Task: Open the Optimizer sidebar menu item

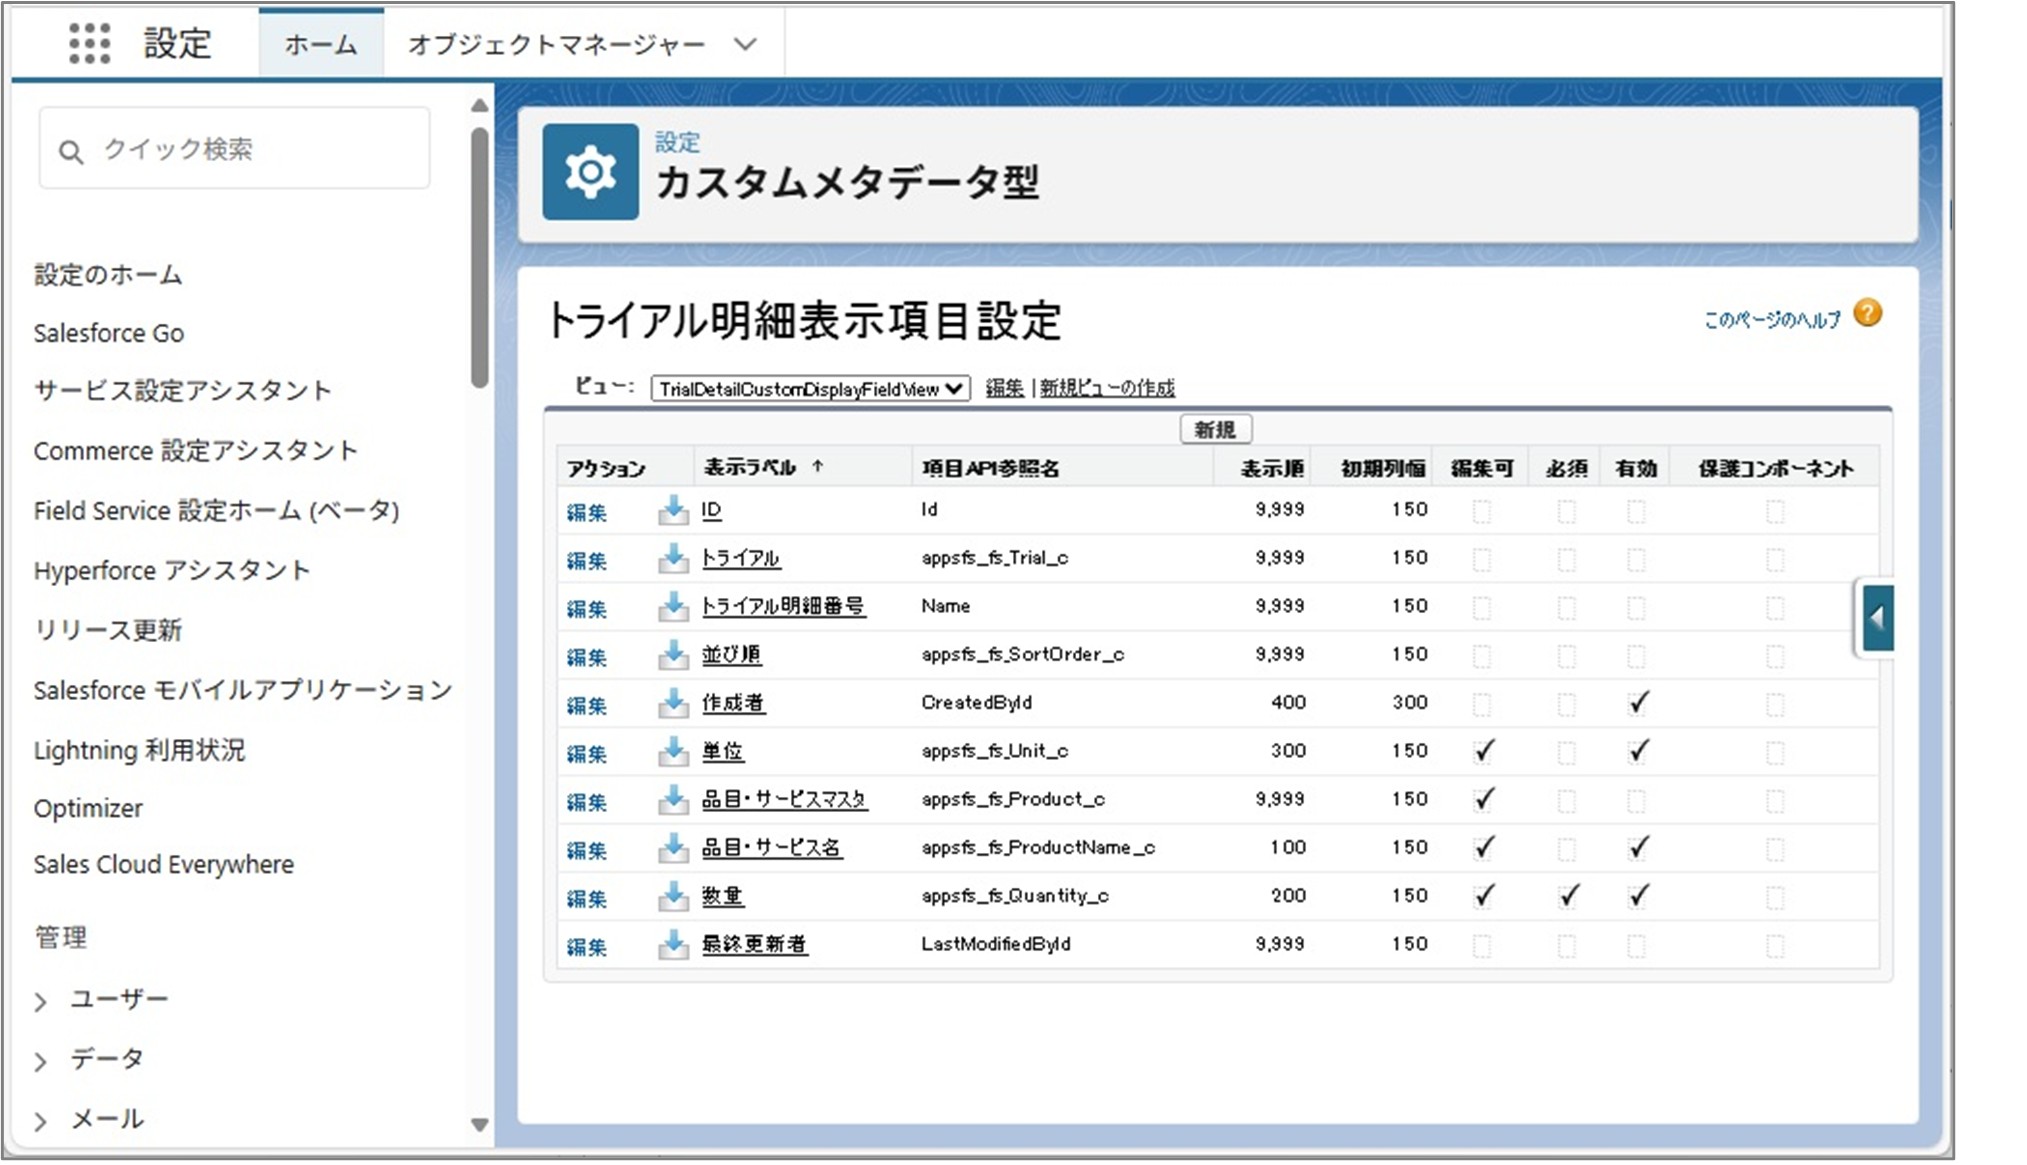Action: click(x=88, y=808)
